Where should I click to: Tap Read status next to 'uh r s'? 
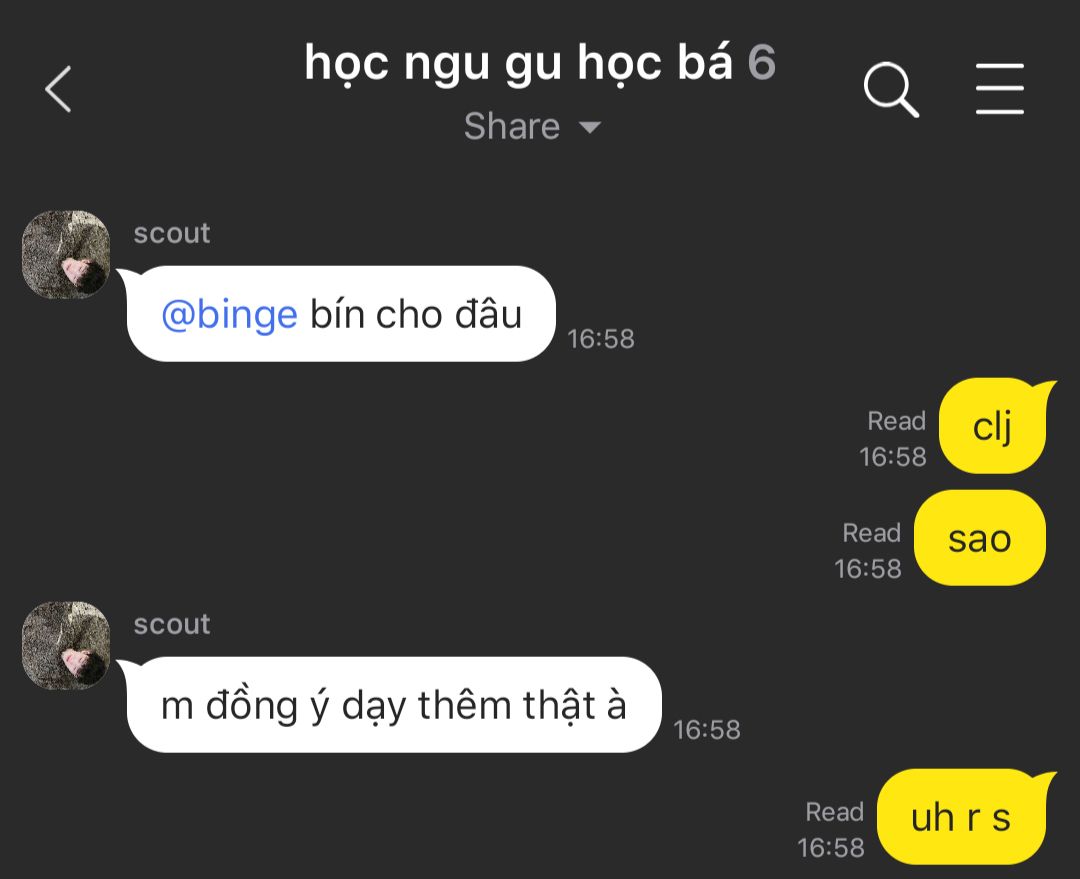pos(834,811)
